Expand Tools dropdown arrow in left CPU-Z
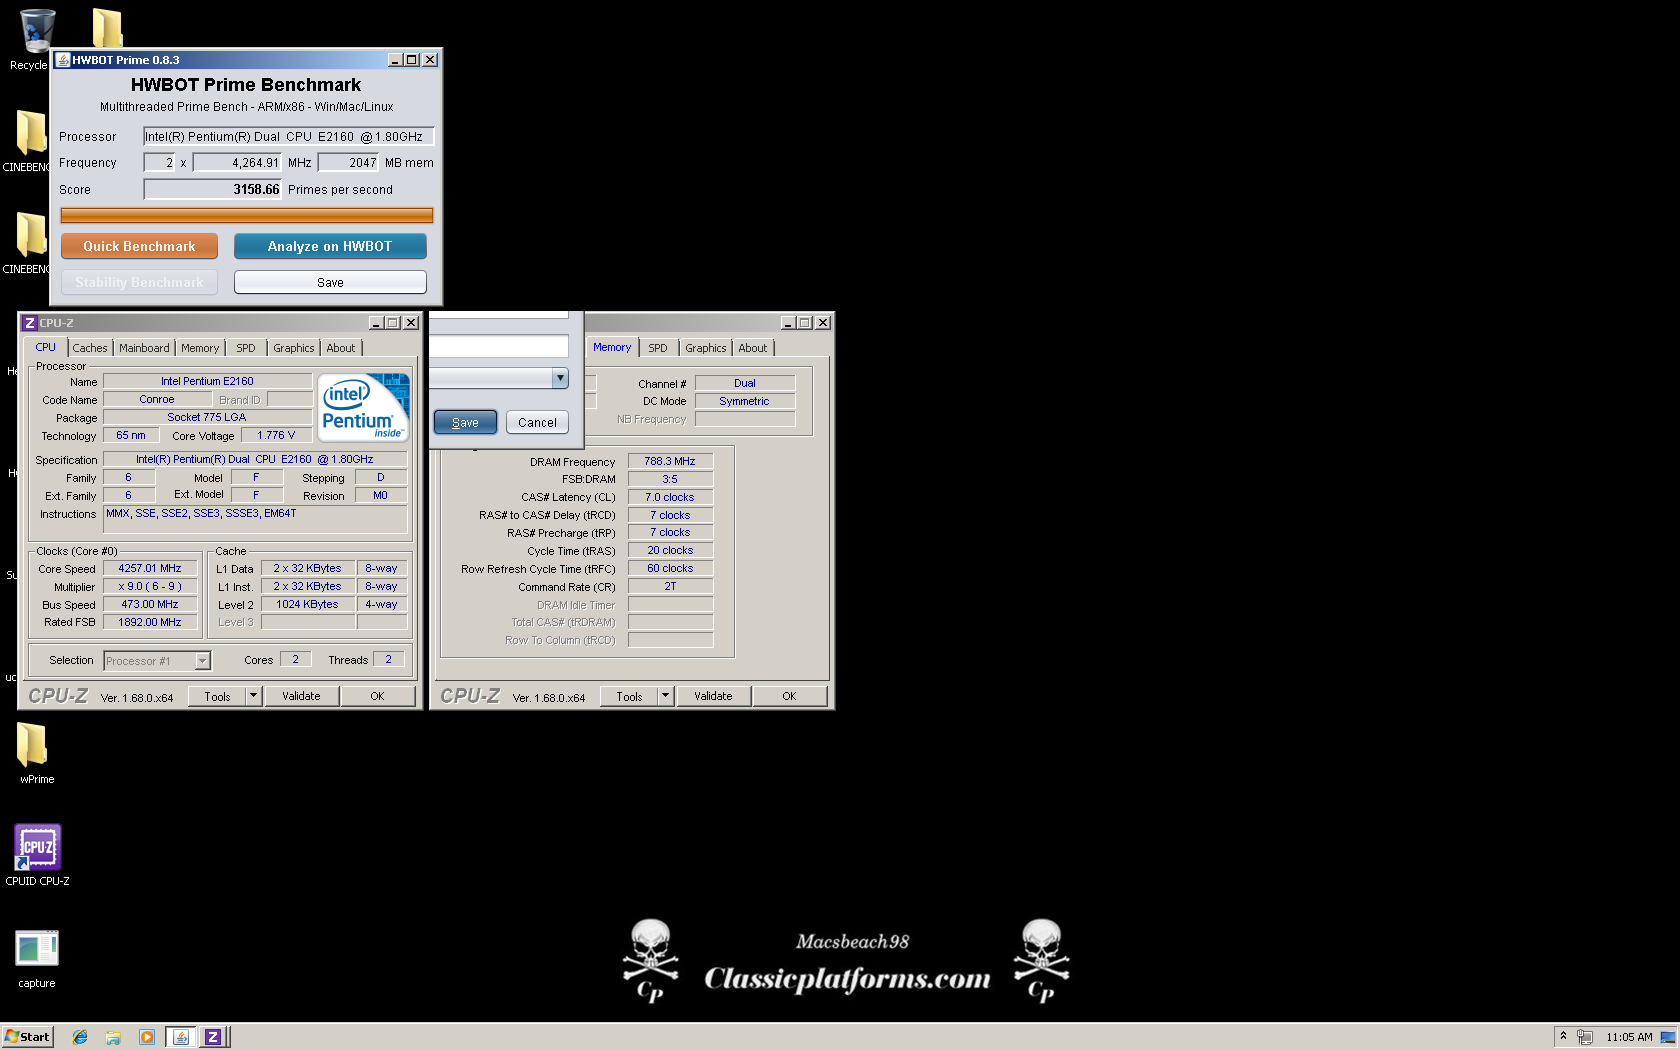Screen dimensions: 1680x1050 tap(254, 696)
